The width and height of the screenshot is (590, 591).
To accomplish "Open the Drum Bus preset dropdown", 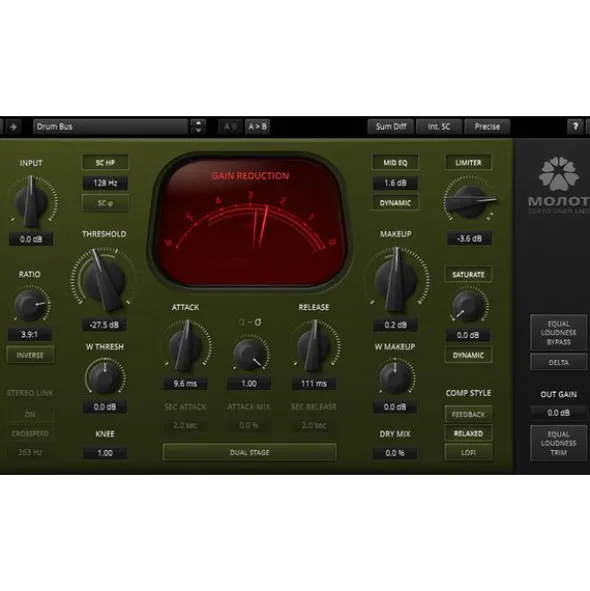I will coord(110,127).
